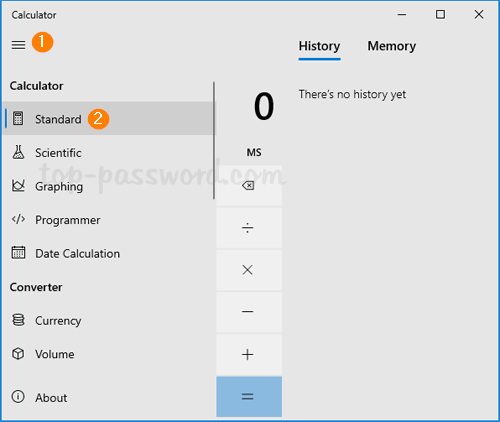Click the MS memory store button

click(x=254, y=153)
